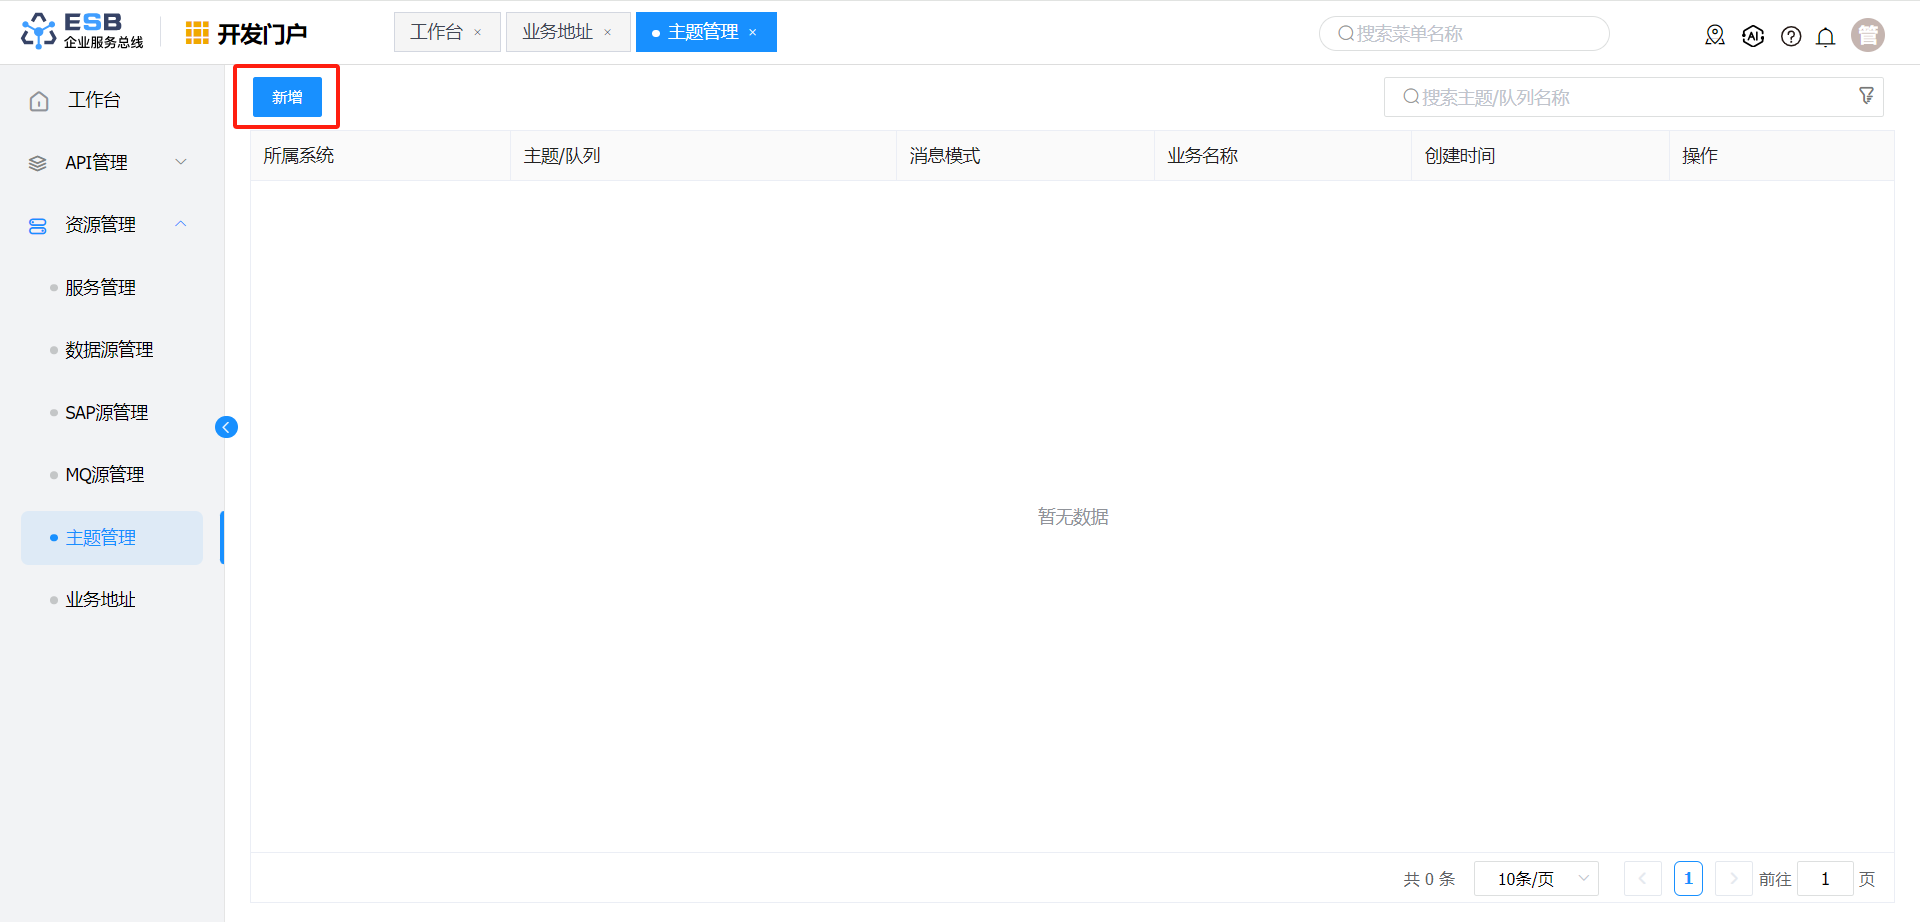The height and width of the screenshot is (922, 1920).
Task: Open 数据源管理 from the sidebar
Action: [109, 350]
